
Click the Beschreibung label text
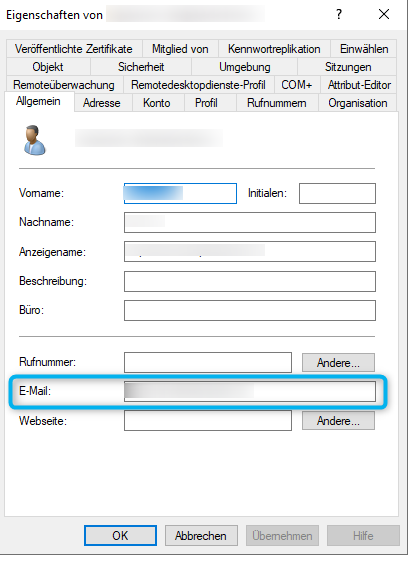[53, 281]
